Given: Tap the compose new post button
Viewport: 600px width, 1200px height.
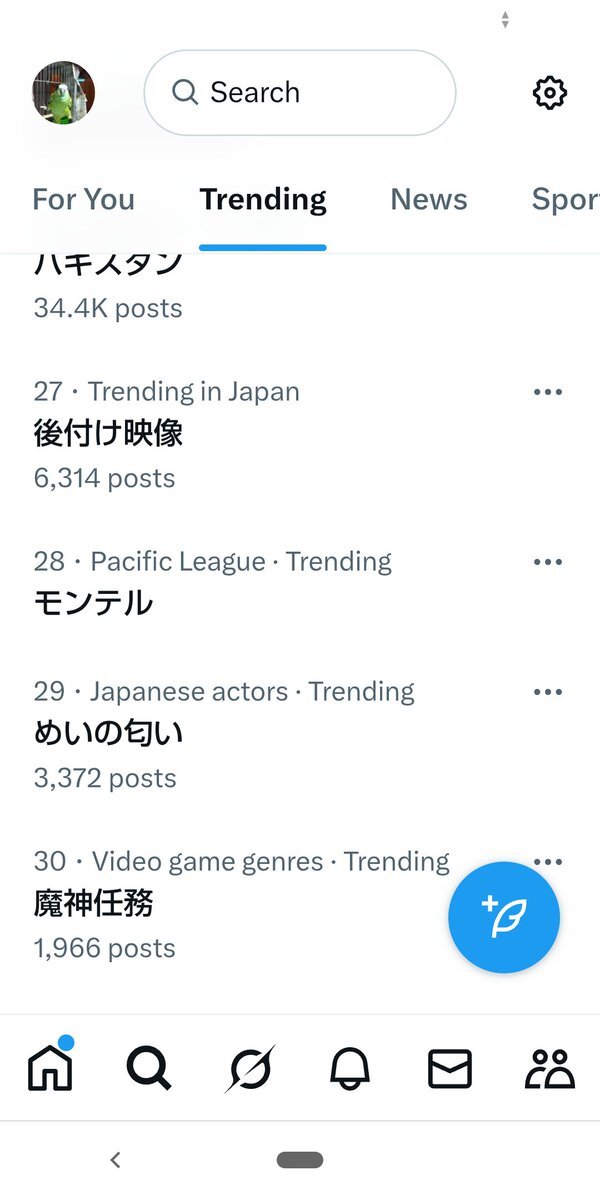Looking at the screenshot, I should click(x=503, y=917).
